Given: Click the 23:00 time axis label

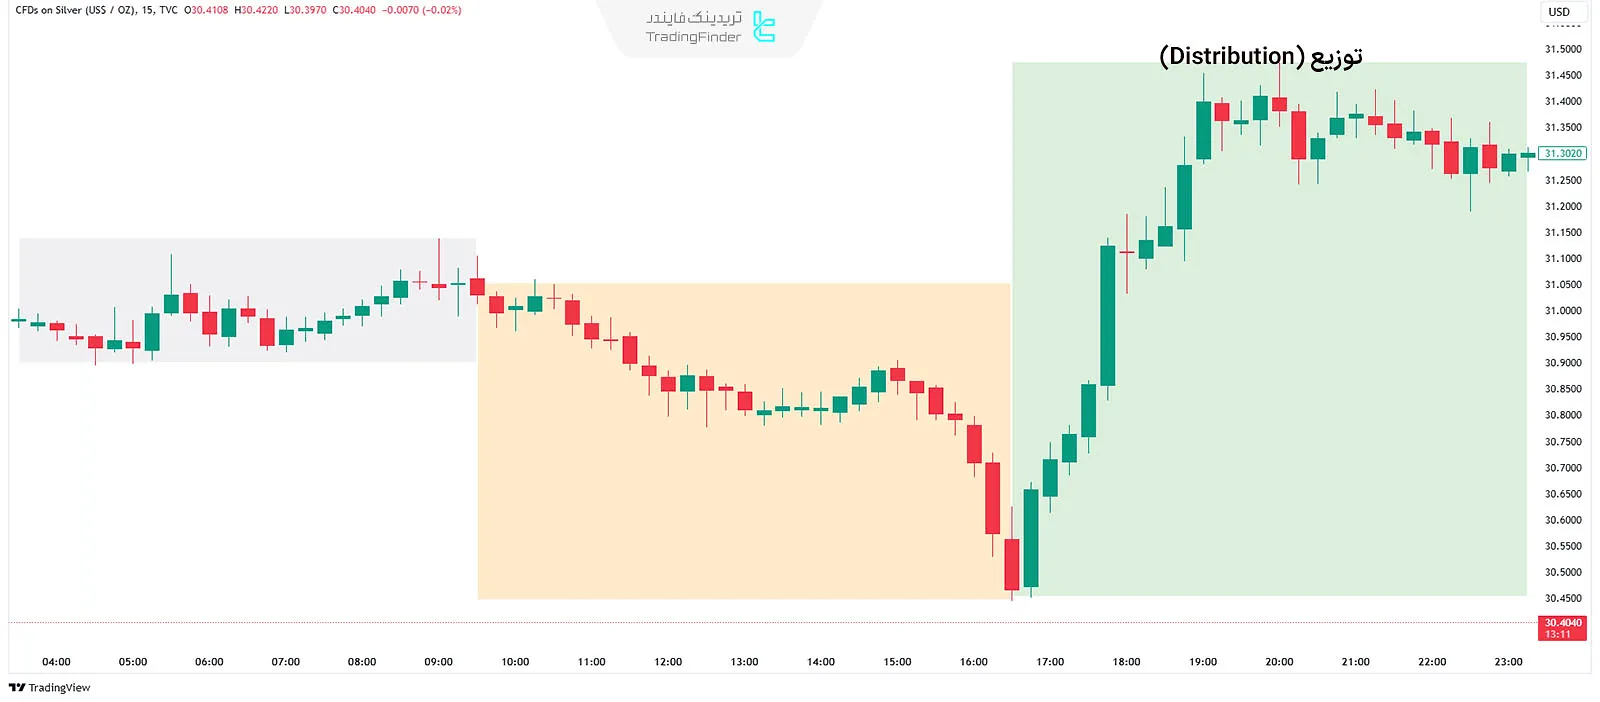Looking at the screenshot, I should [1508, 662].
